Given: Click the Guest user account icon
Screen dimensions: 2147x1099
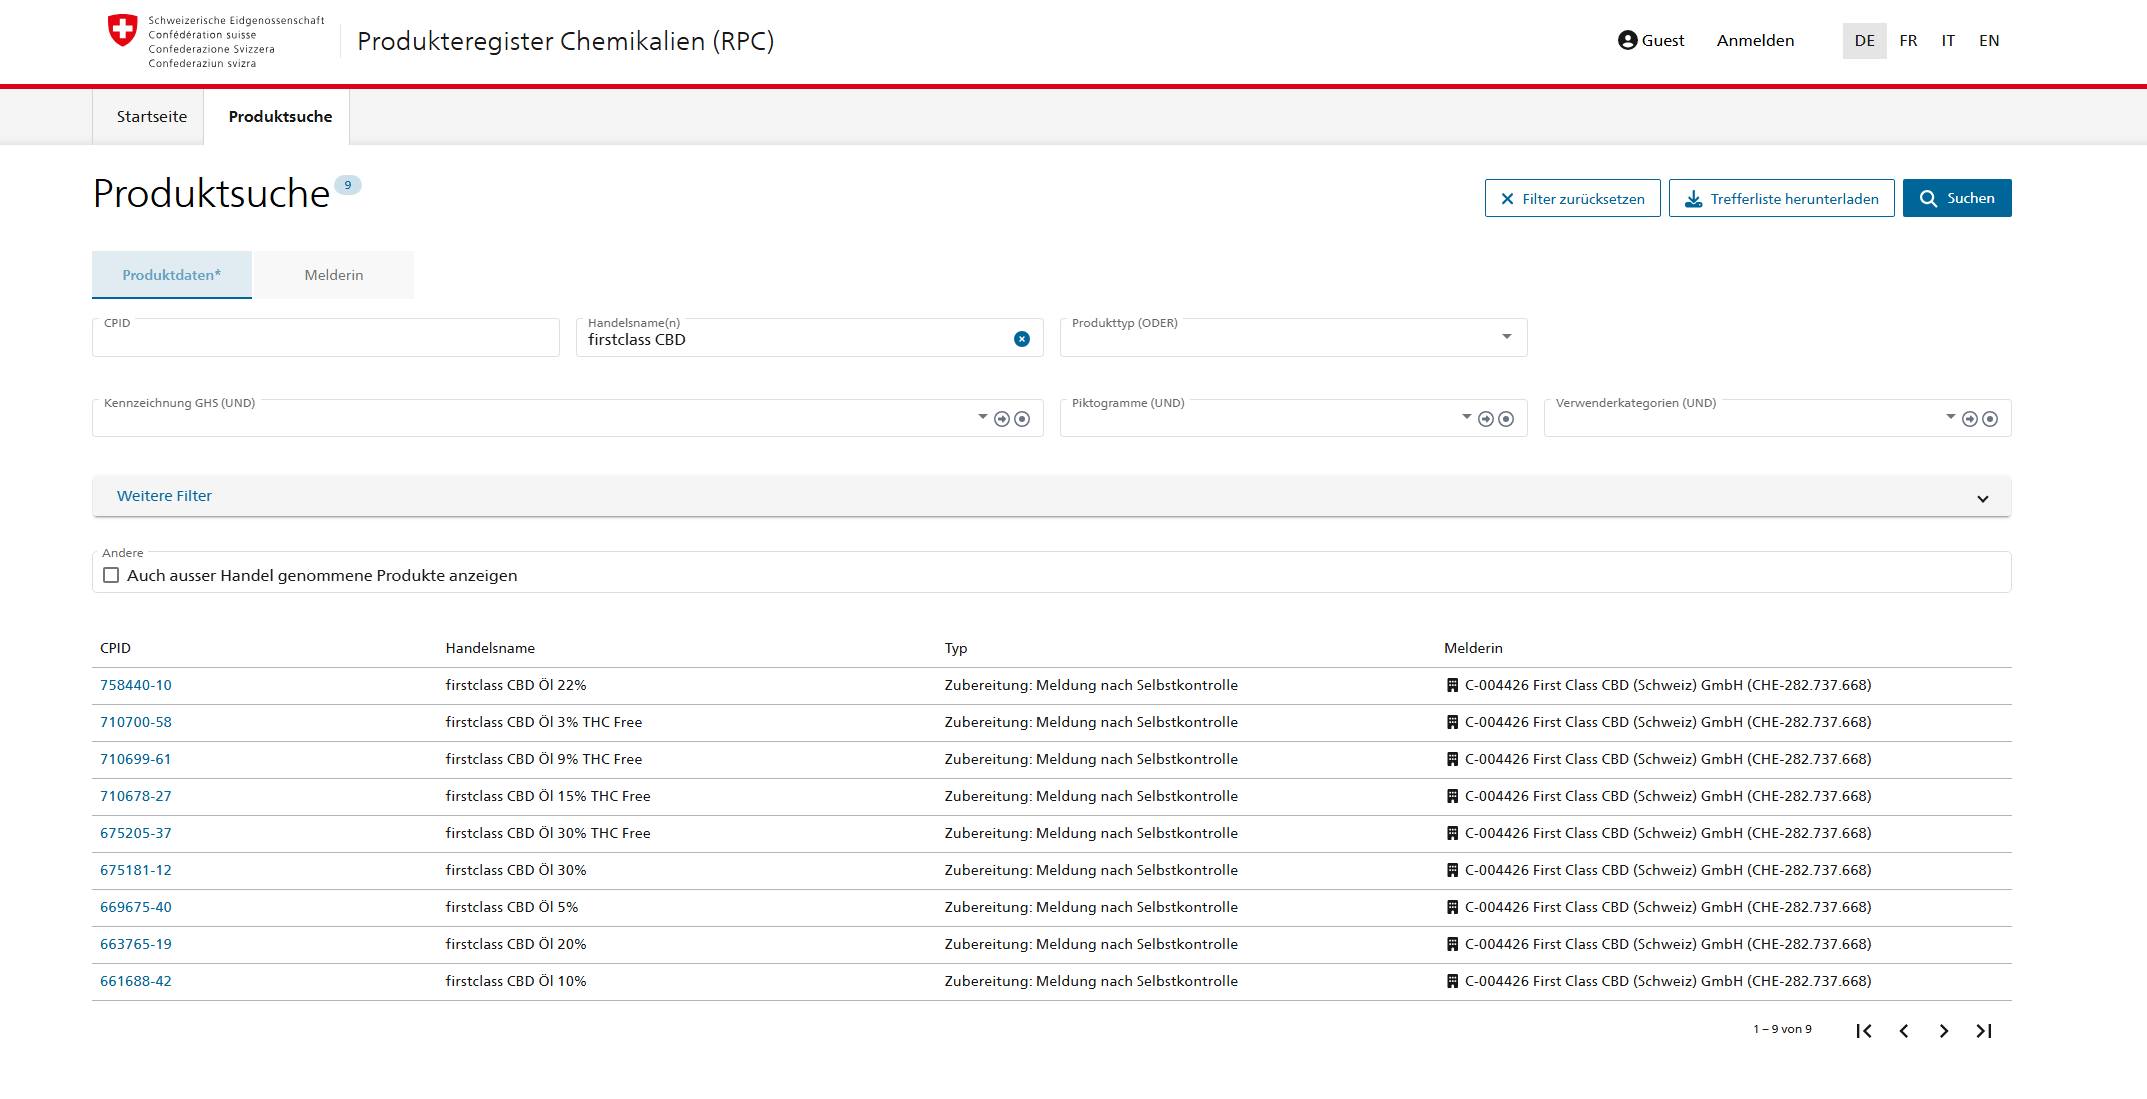Looking at the screenshot, I should point(1627,40).
